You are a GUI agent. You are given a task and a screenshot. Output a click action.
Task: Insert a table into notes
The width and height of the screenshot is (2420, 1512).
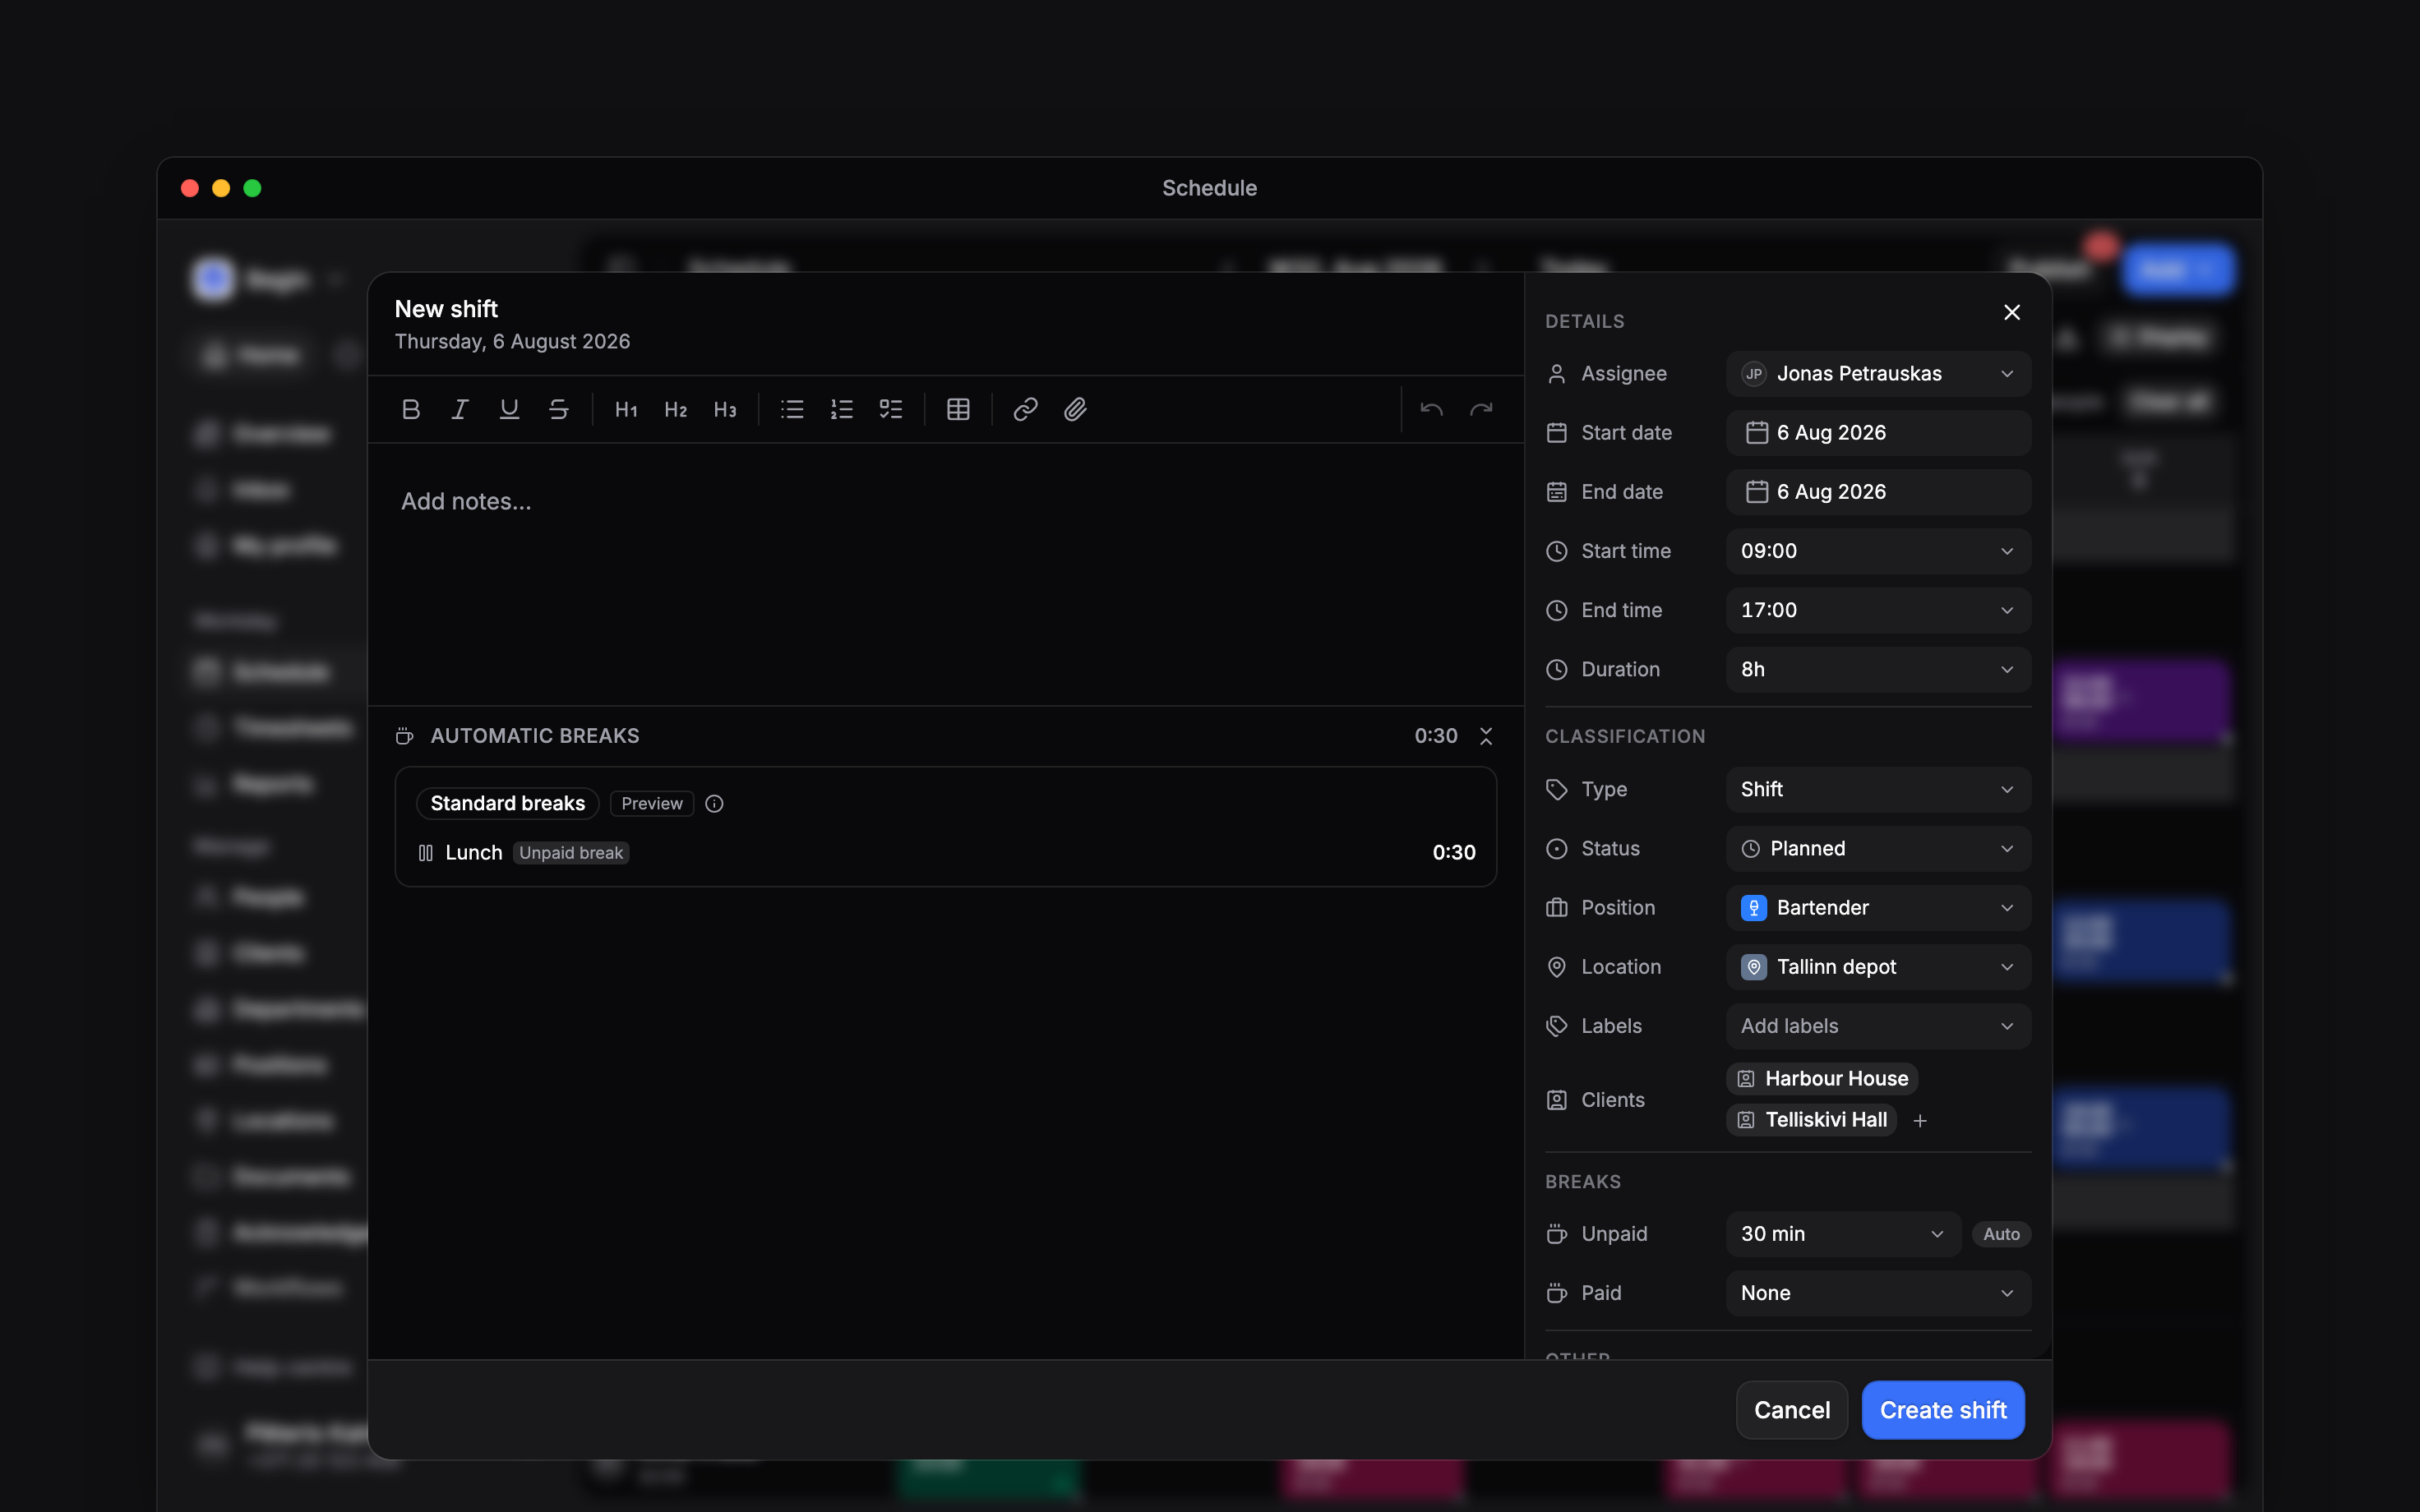click(958, 409)
